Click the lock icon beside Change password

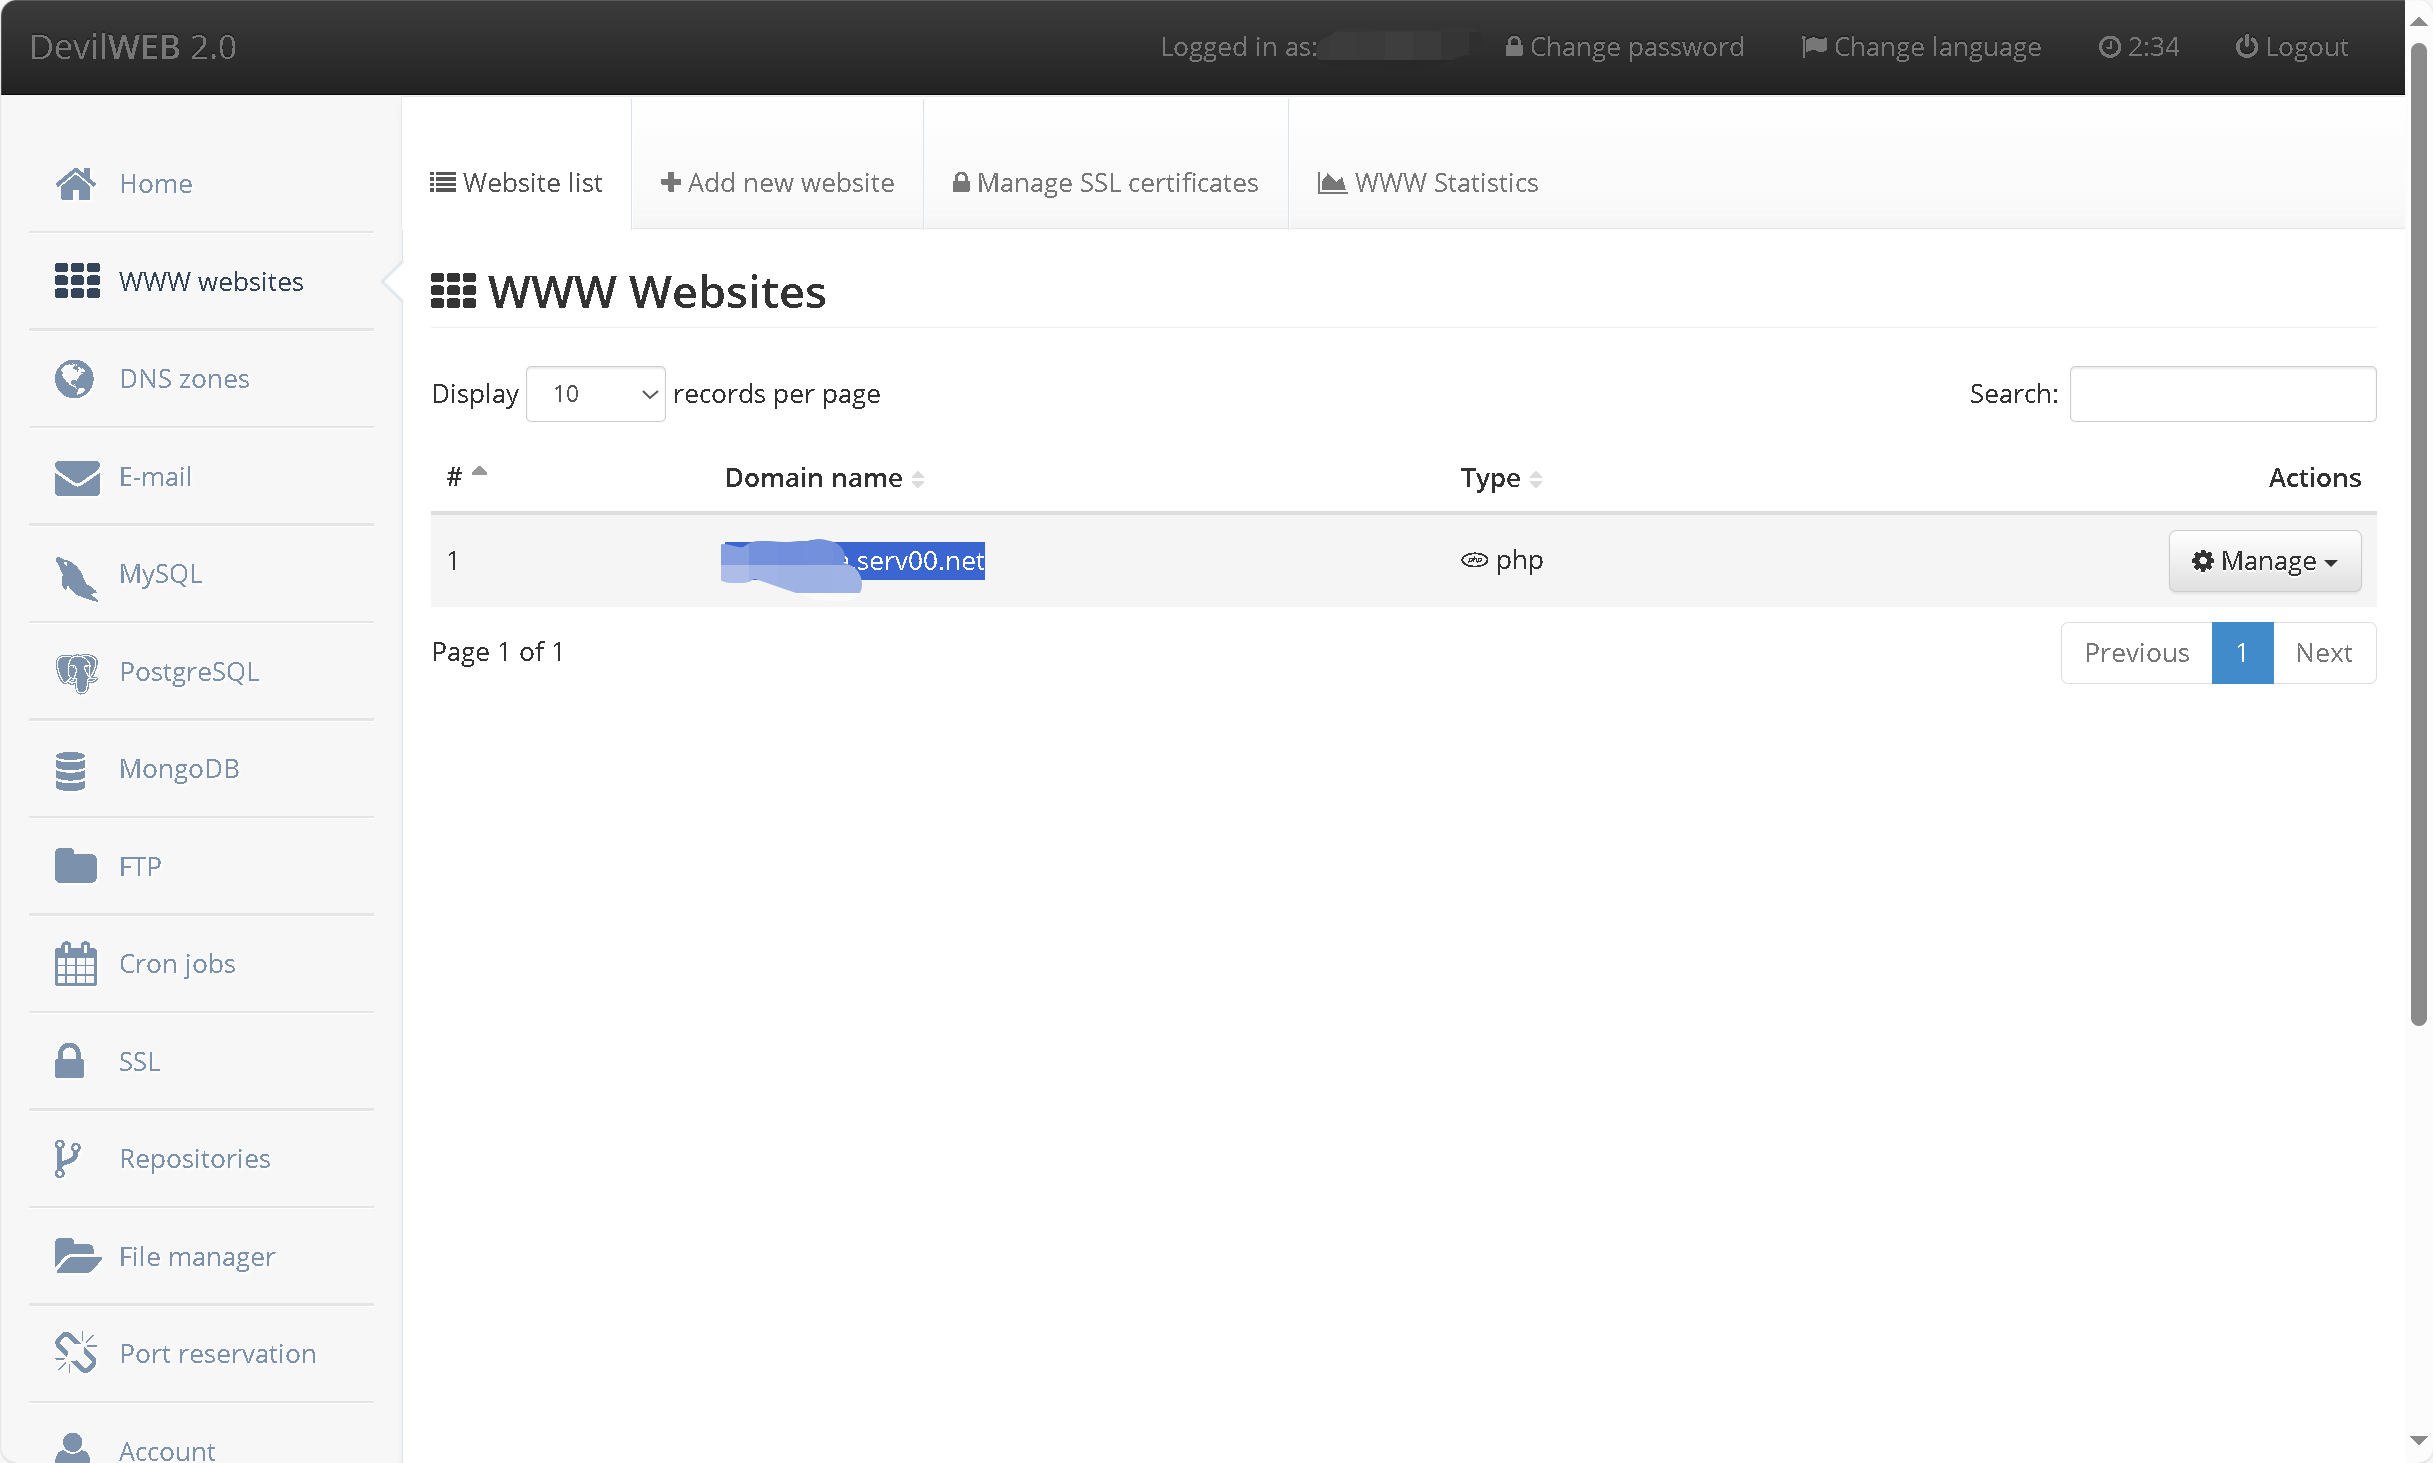(1514, 47)
